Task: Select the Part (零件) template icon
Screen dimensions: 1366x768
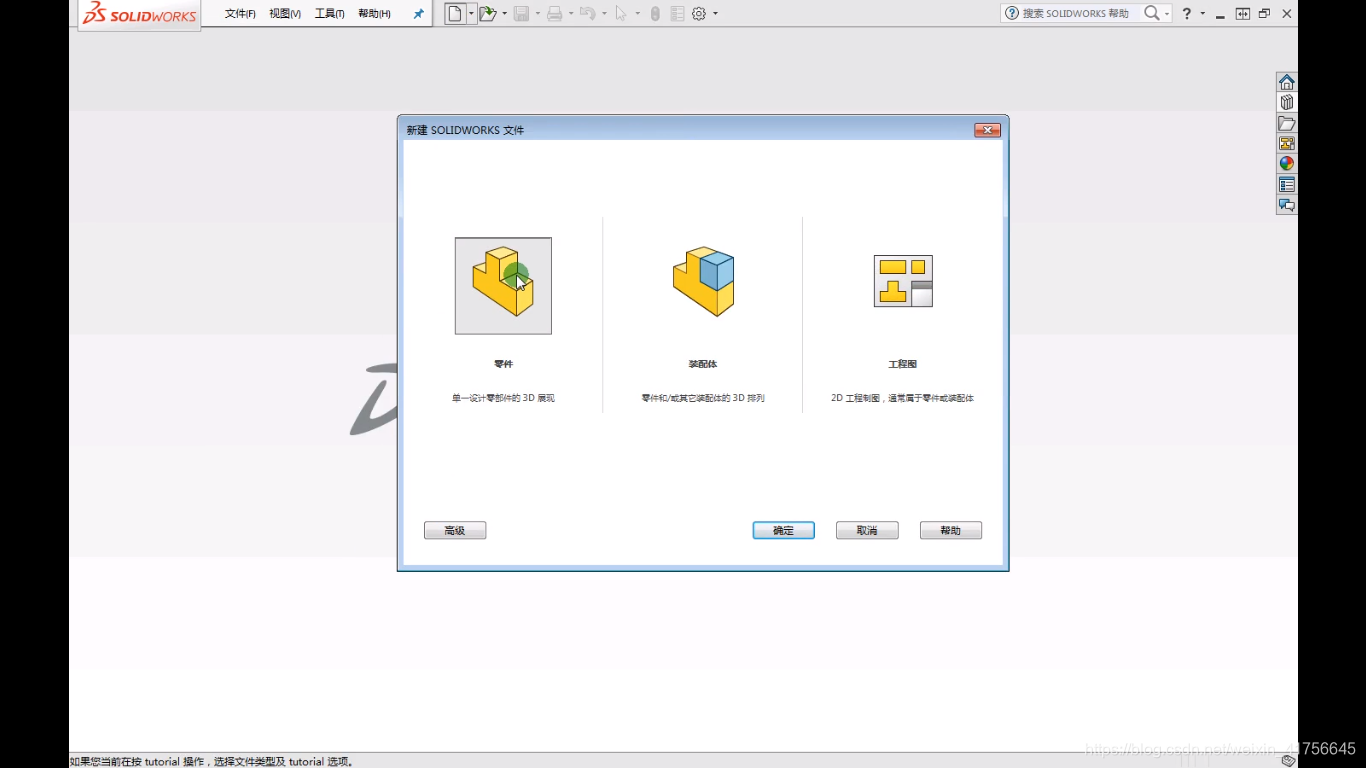Action: (503, 285)
